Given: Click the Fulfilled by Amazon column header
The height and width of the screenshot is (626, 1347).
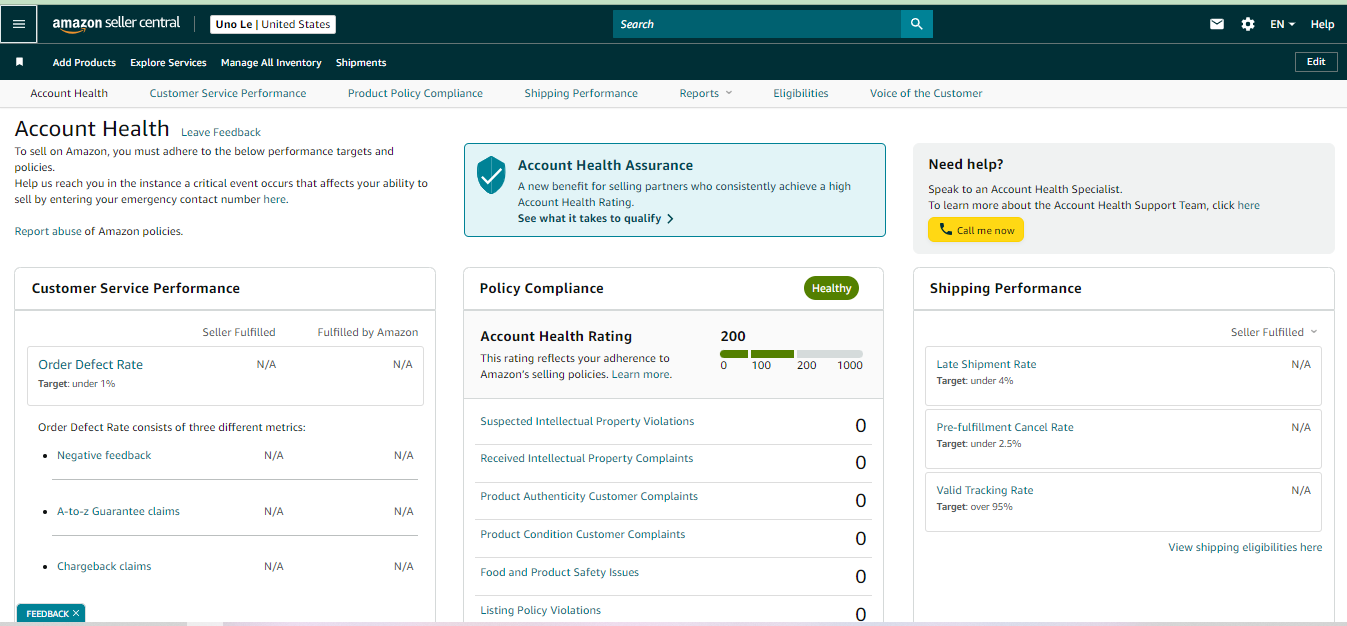Looking at the screenshot, I should pos(368,332).
